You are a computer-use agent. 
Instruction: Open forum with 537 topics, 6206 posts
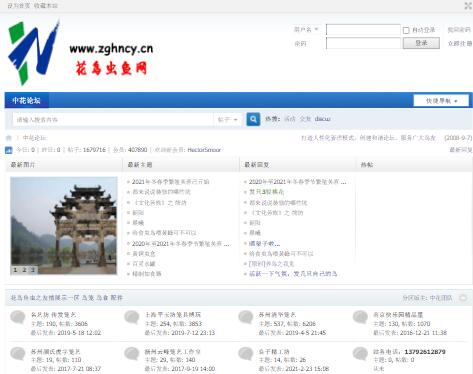(x=277, y=315)
